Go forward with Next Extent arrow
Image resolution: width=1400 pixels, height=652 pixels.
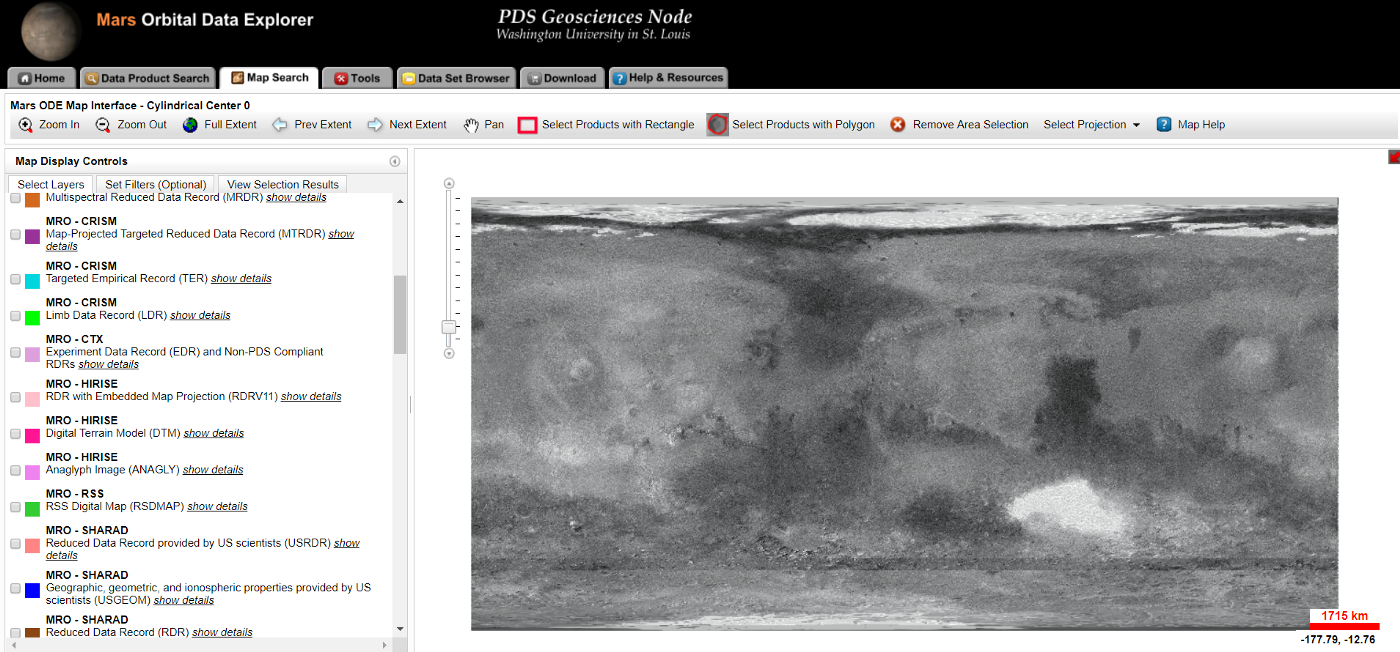click(x=375, y=125)
